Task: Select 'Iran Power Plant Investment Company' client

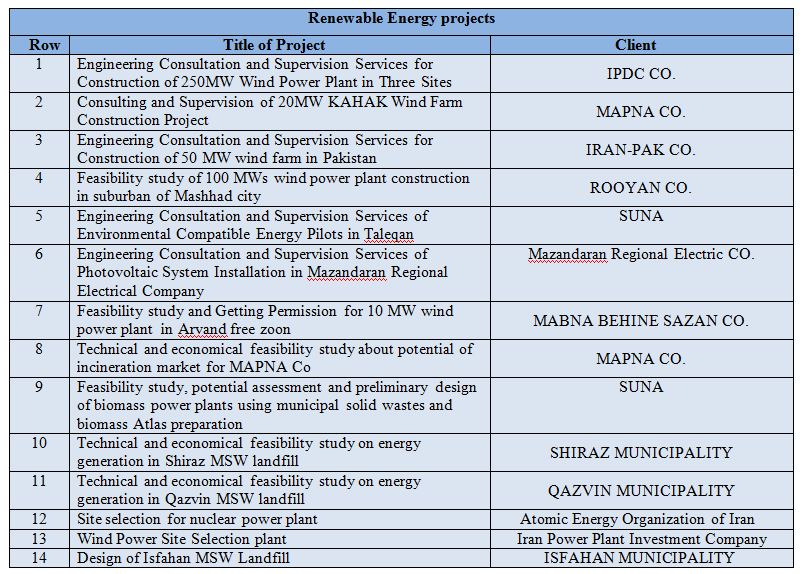Action: [x=641, y=539]
